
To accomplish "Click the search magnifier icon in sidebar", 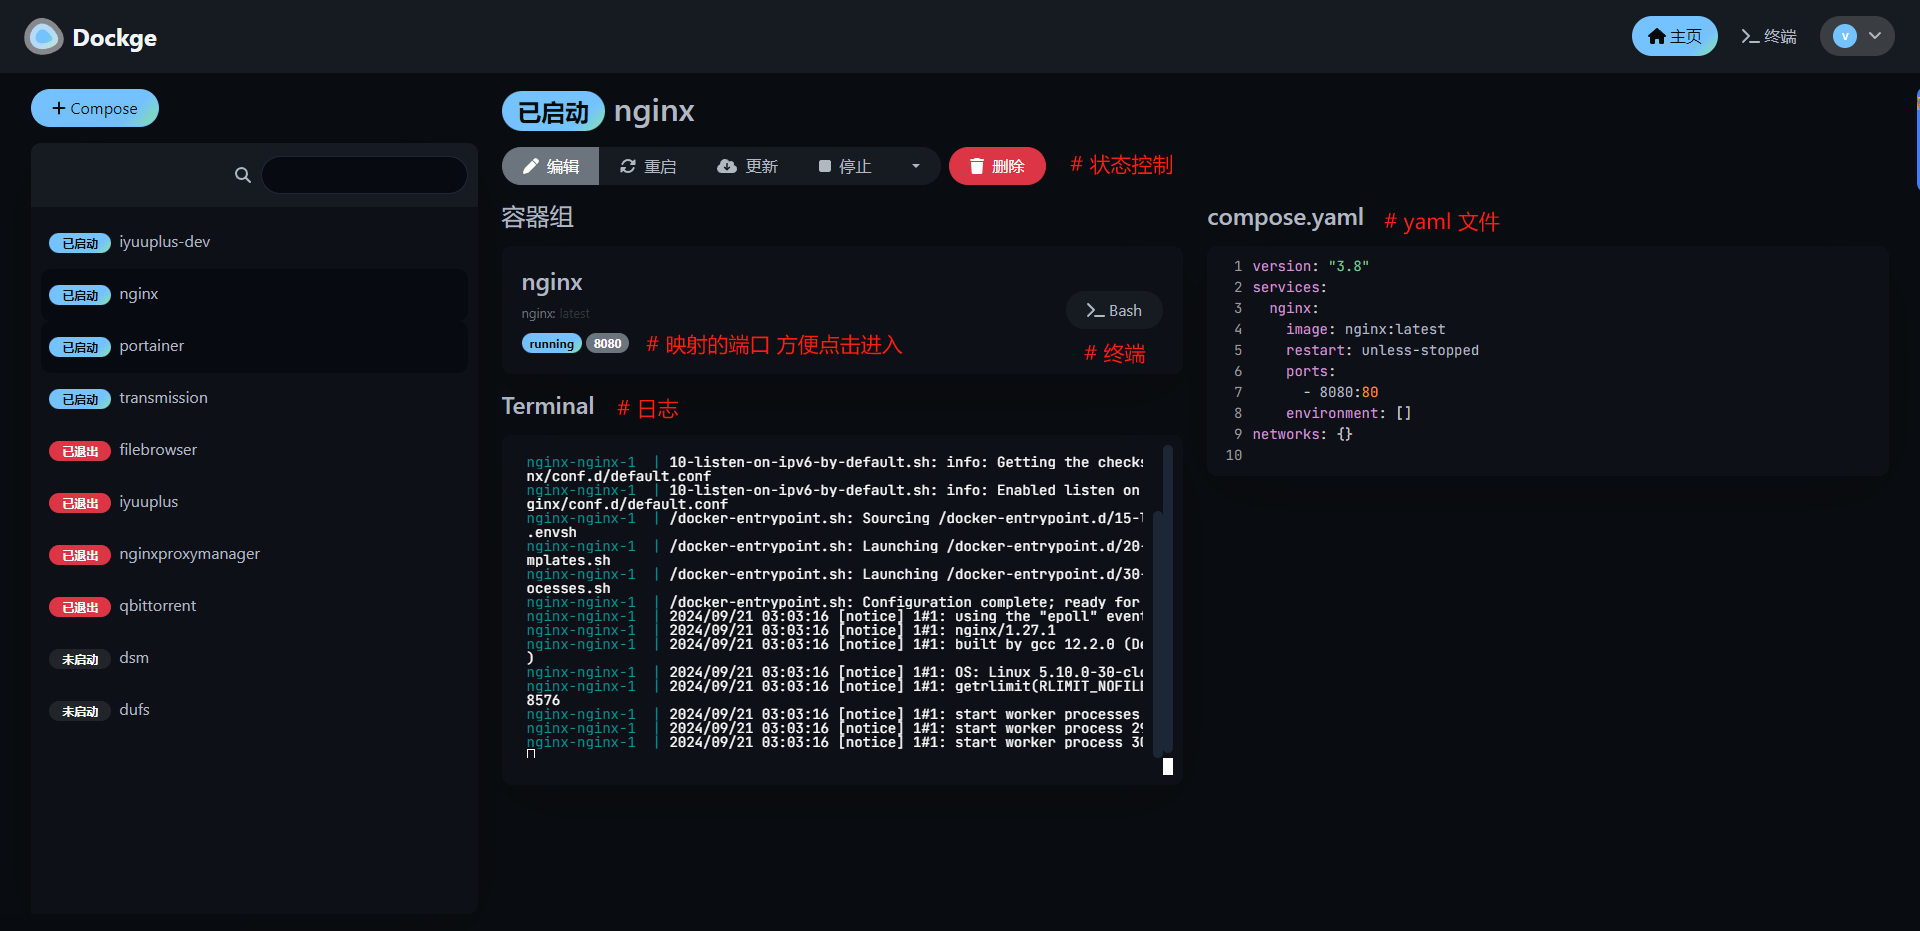I will 242,175.
